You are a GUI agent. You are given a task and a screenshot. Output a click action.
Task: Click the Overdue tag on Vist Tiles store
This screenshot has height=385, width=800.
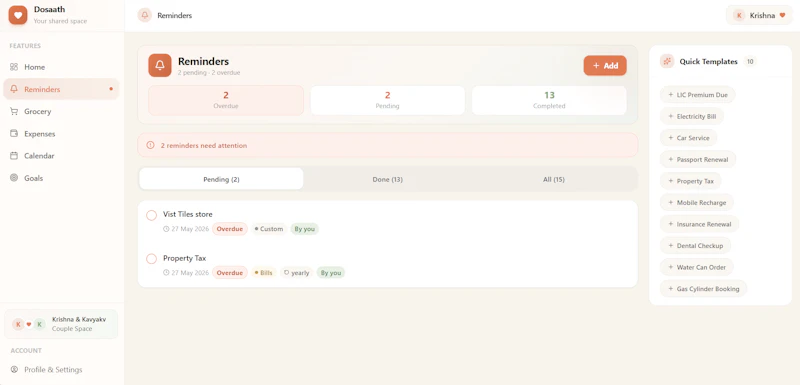[x=230, y=229]
